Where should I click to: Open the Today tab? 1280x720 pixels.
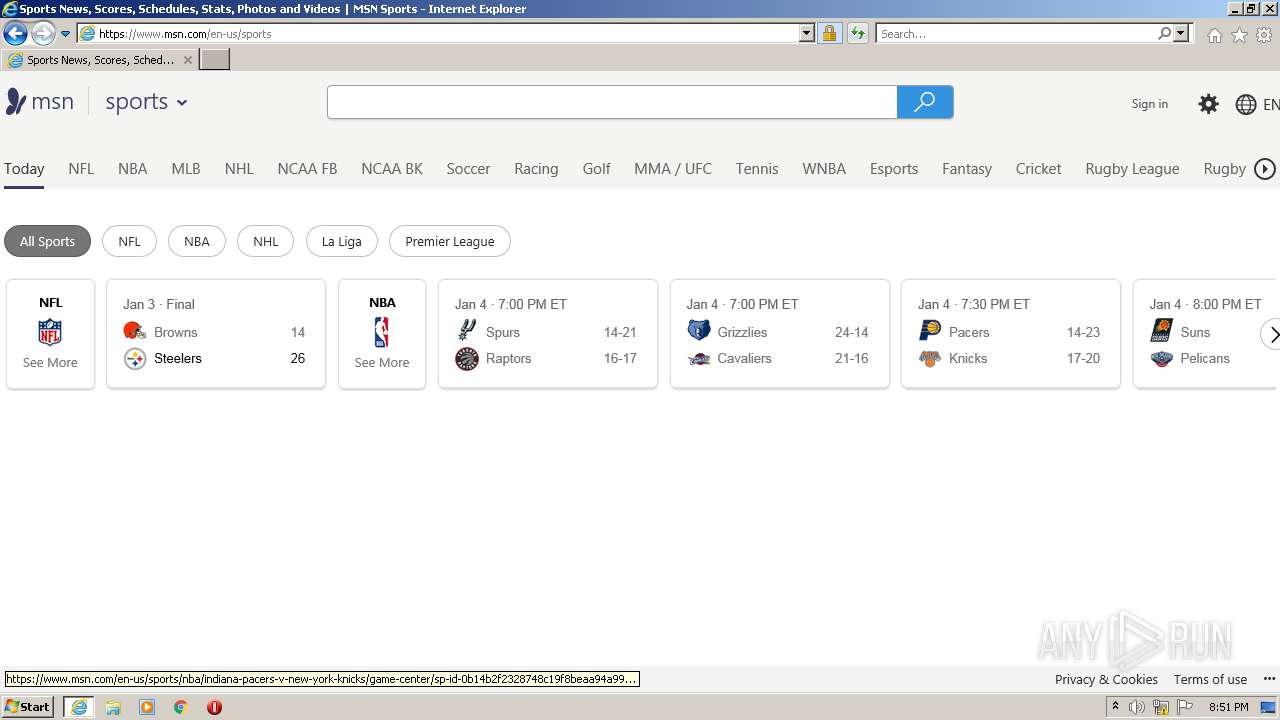24,169
